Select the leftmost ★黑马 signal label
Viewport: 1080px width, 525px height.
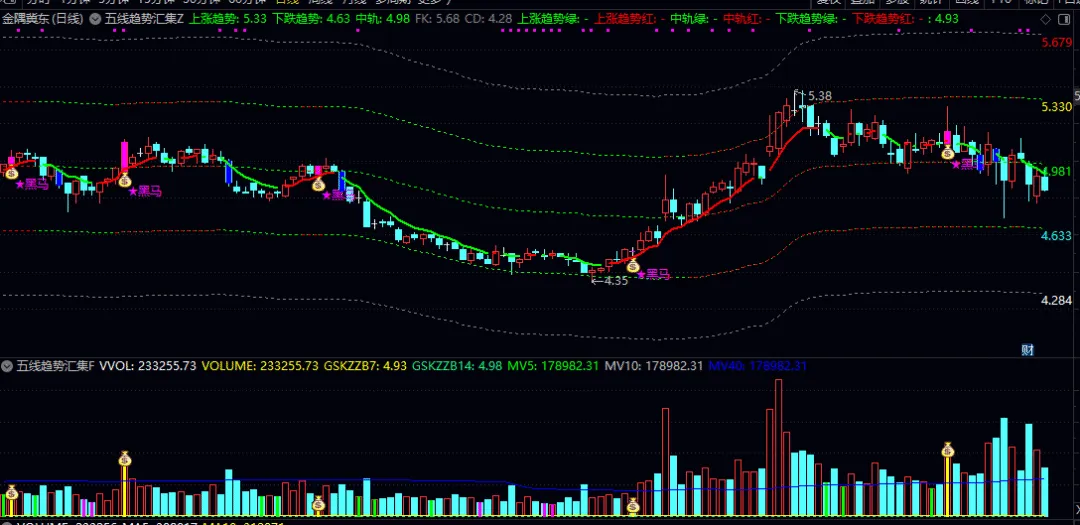tap(32, 184)
